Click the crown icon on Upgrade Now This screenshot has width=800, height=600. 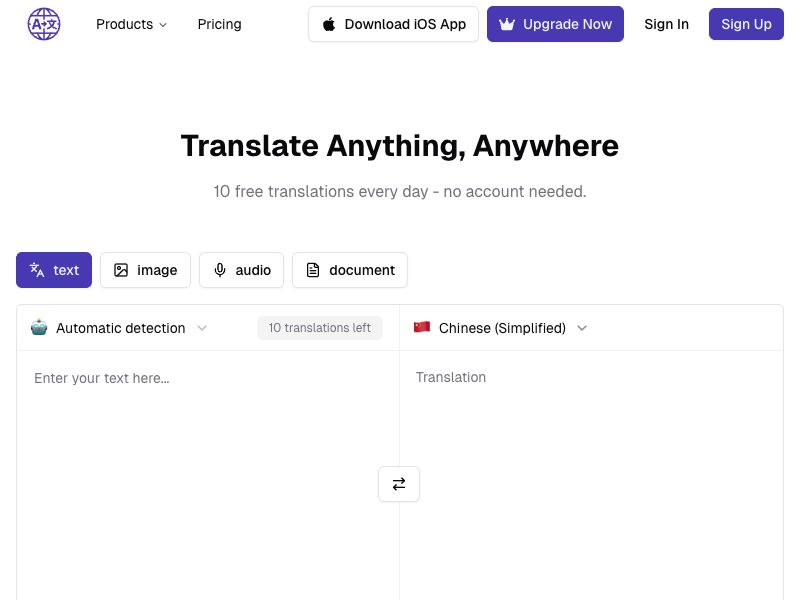point(508,24)
